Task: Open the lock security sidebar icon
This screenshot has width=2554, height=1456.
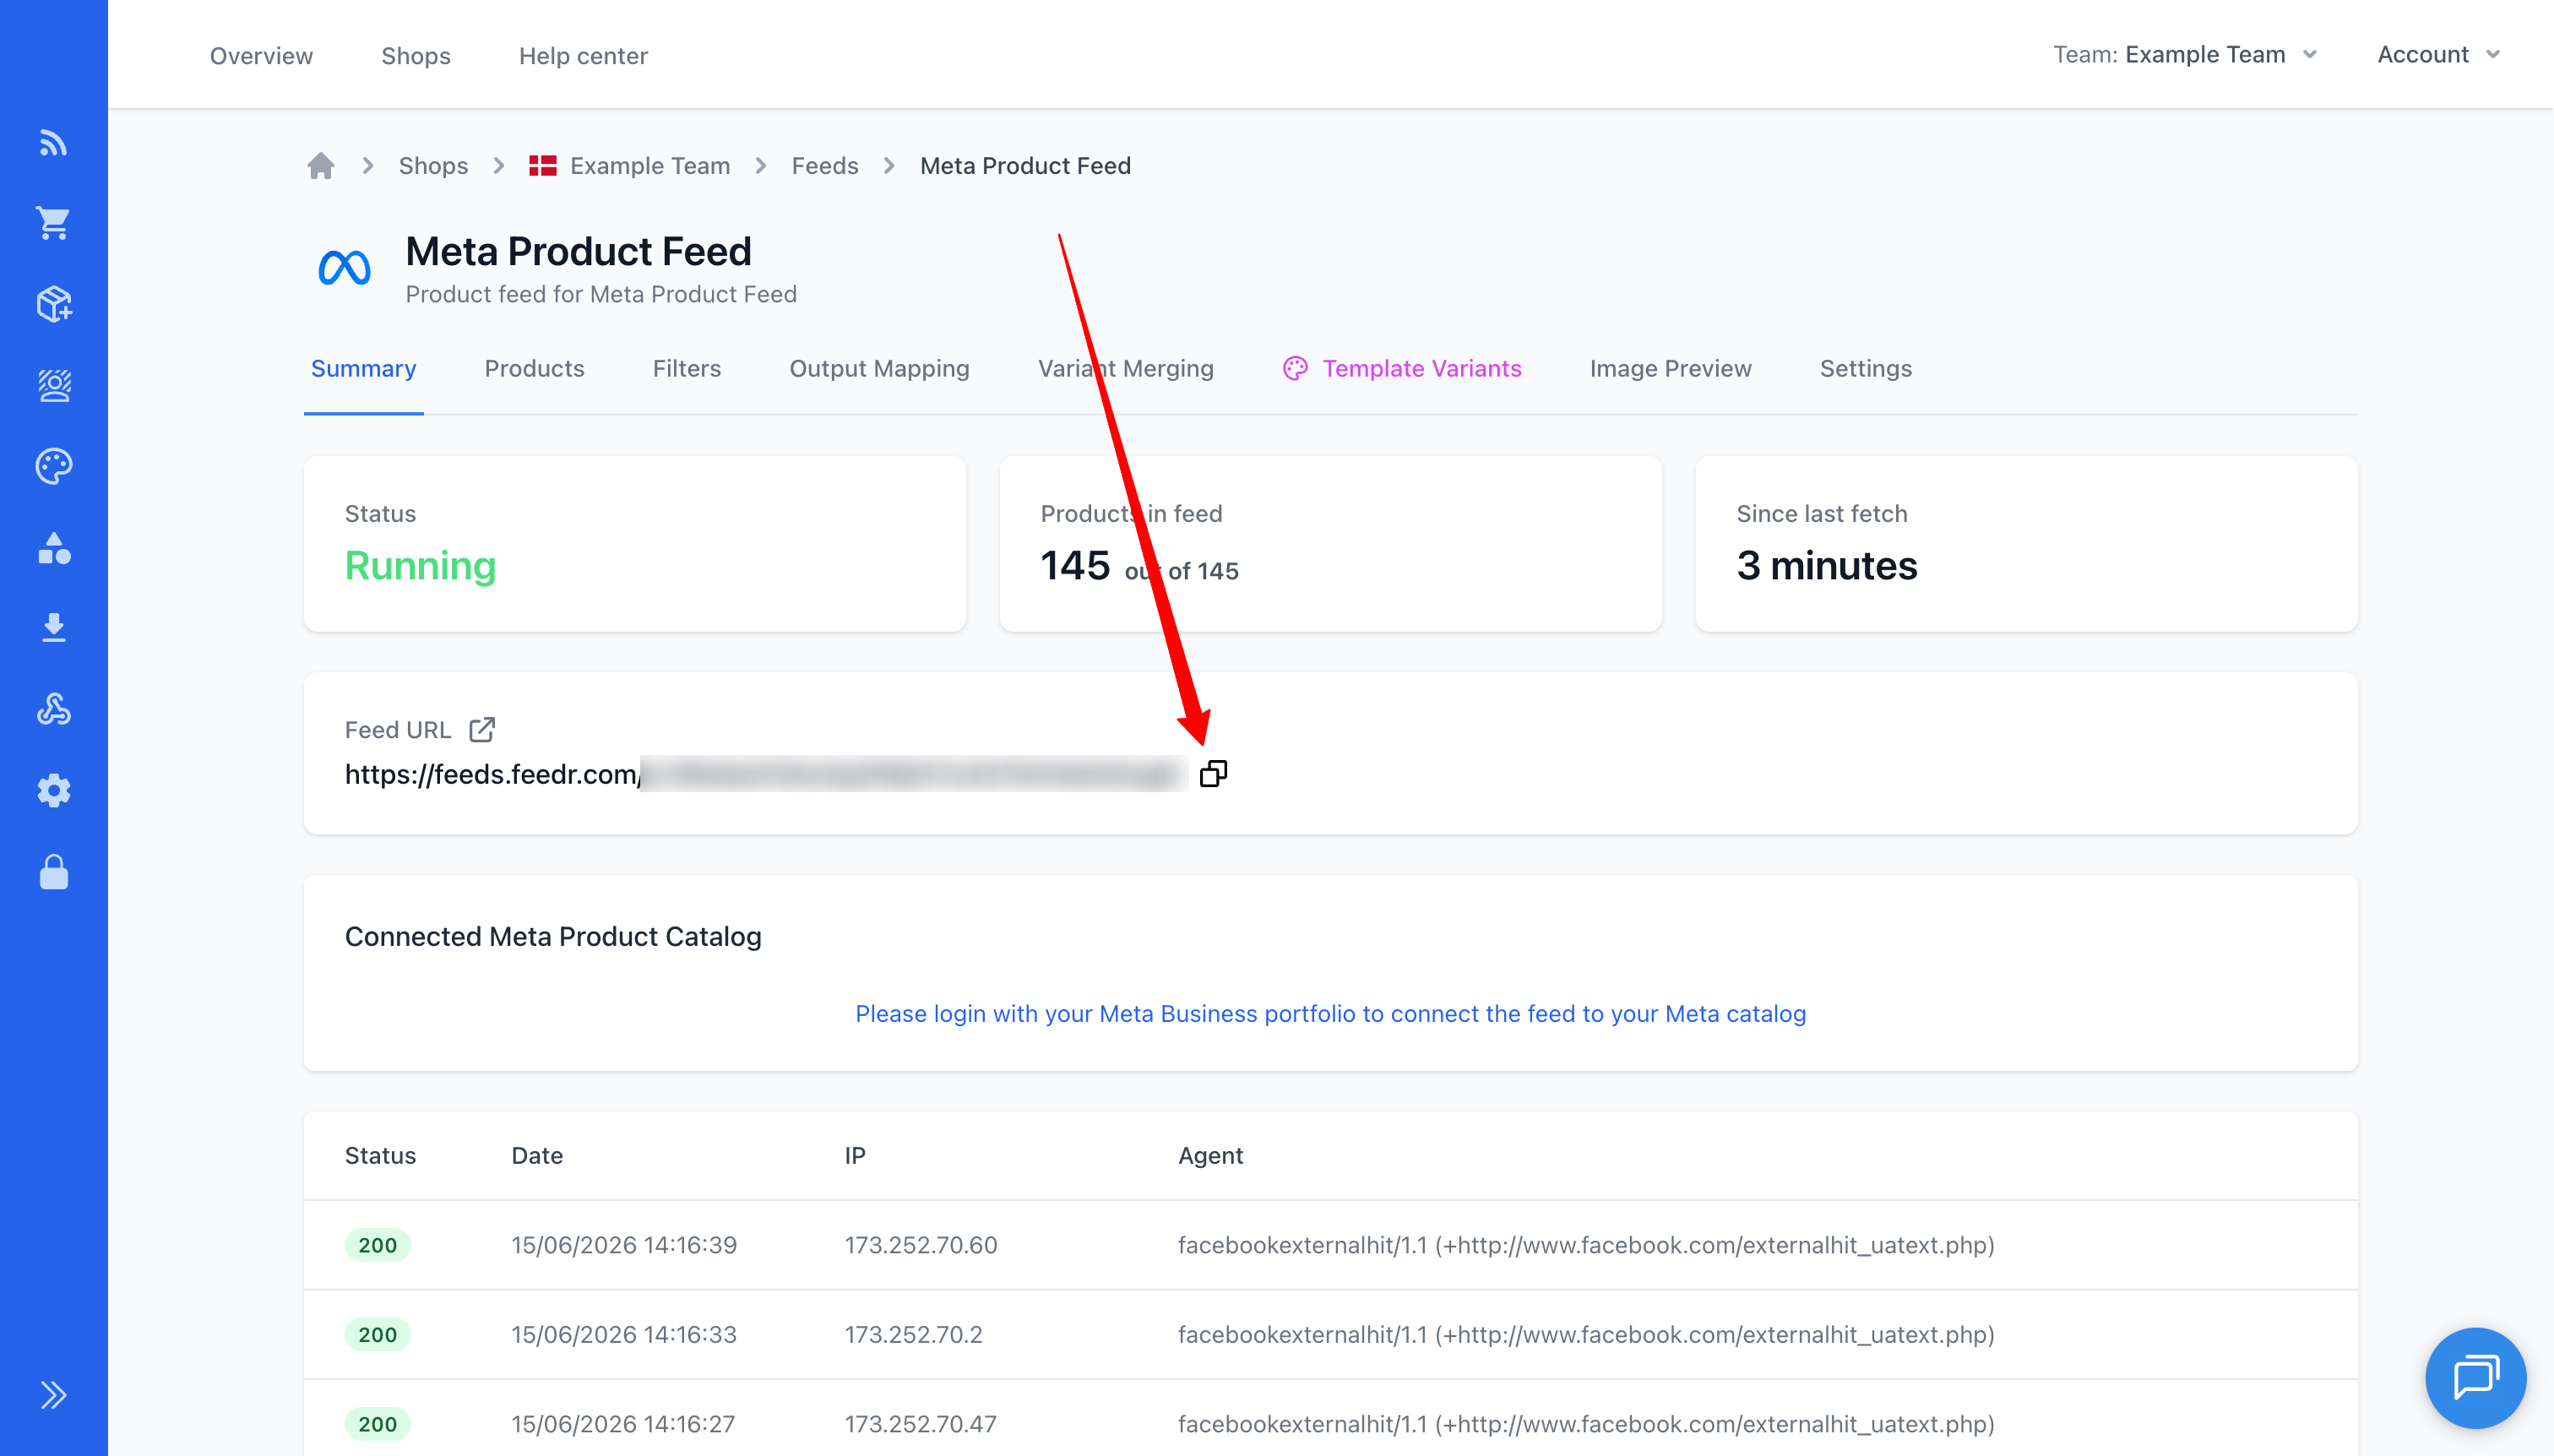Action: pyautogui.click(x=53, y=872)
